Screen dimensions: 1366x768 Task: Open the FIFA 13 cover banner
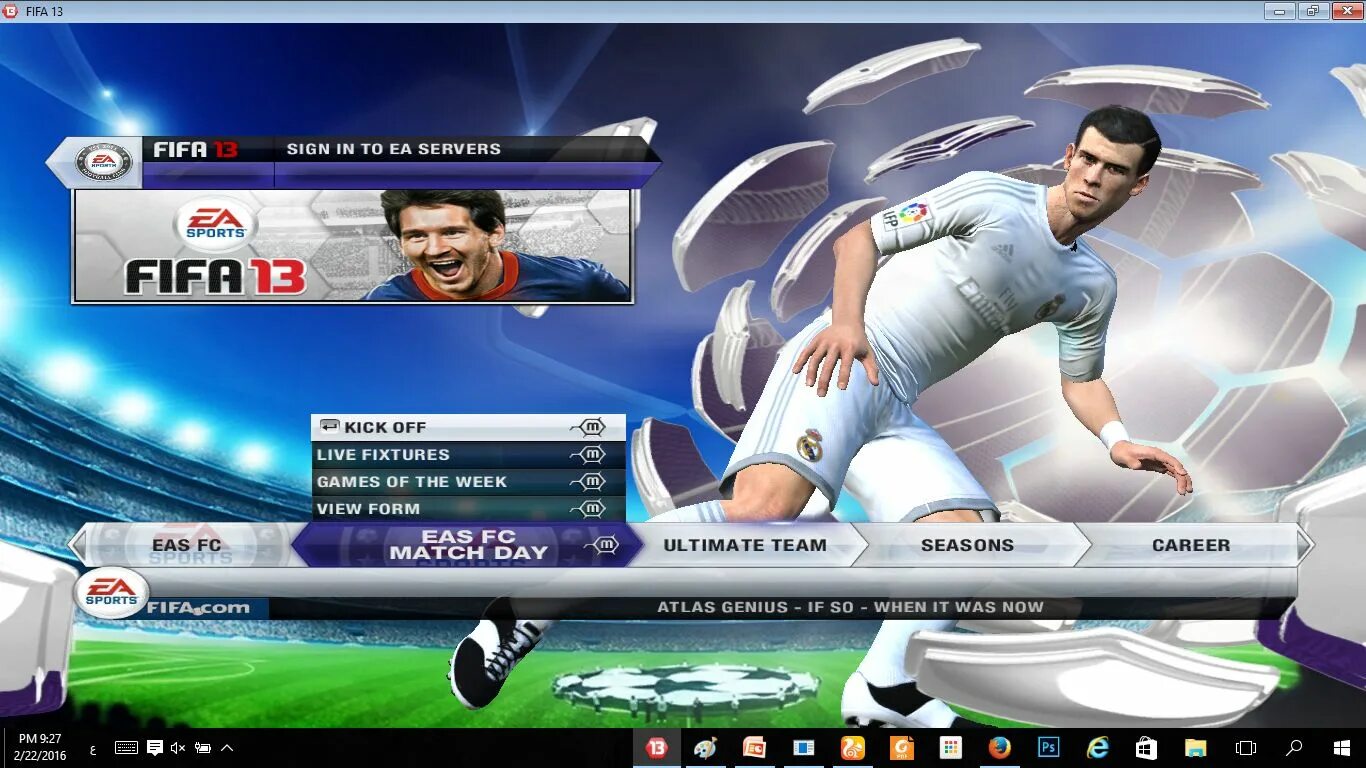352,245
